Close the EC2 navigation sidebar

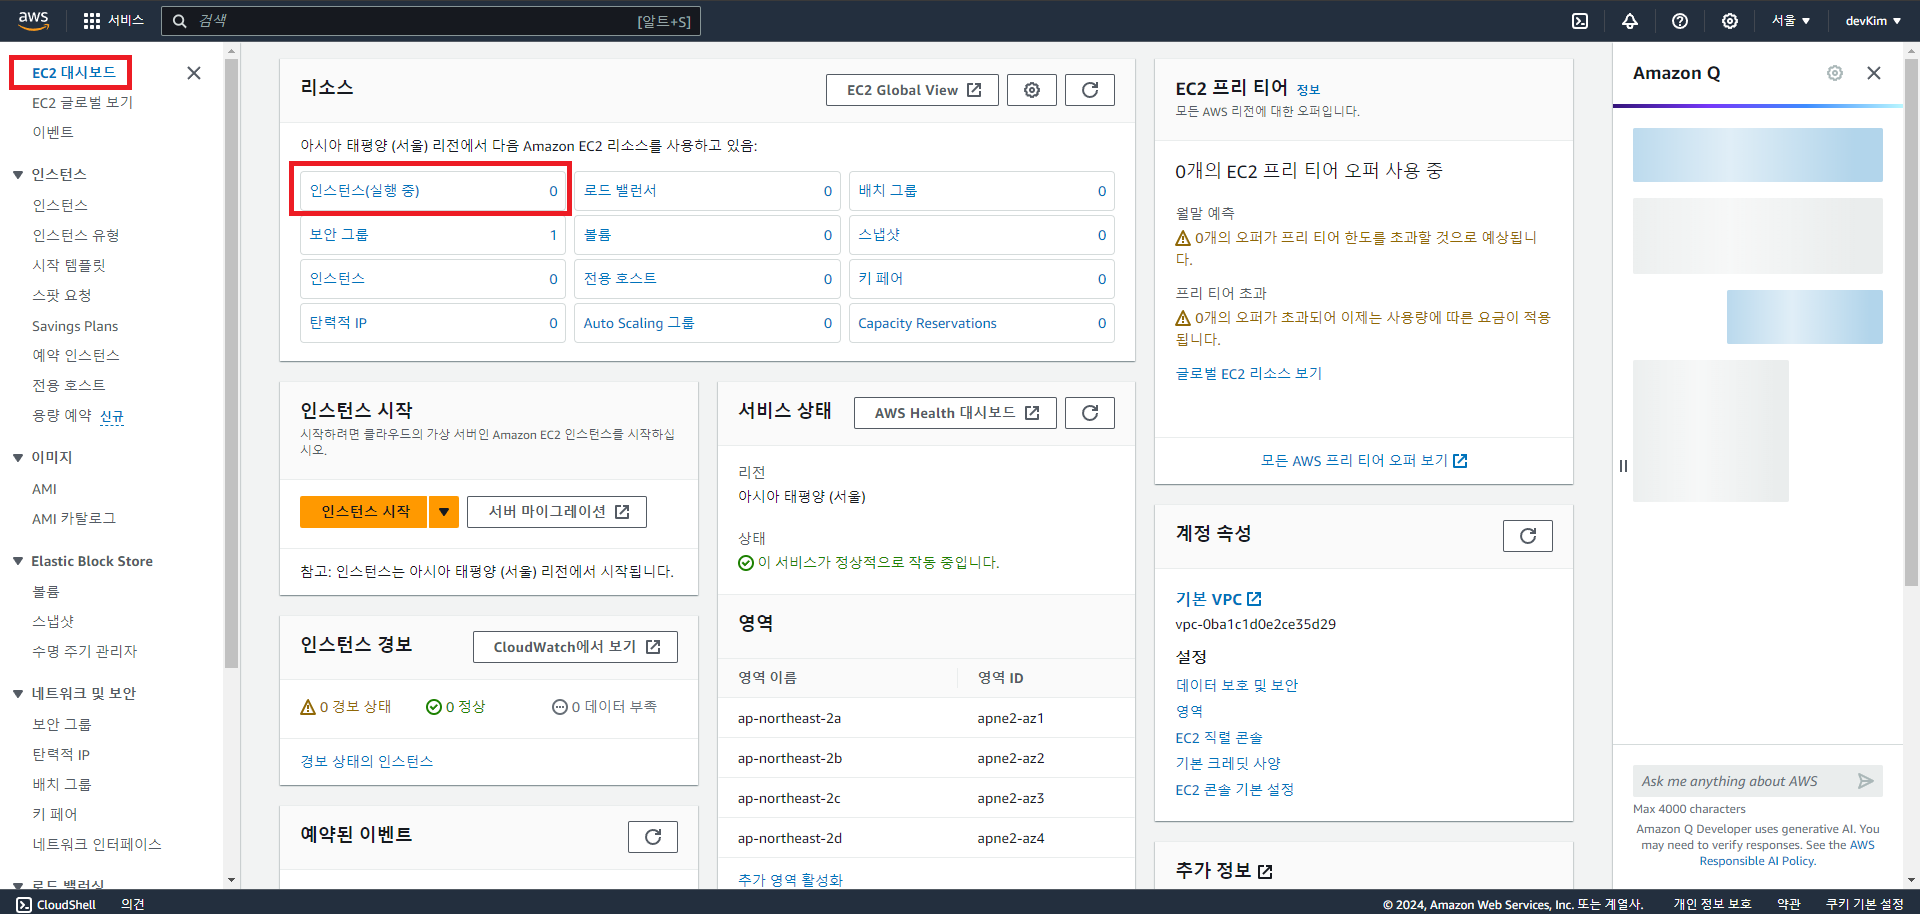point(194,73)
